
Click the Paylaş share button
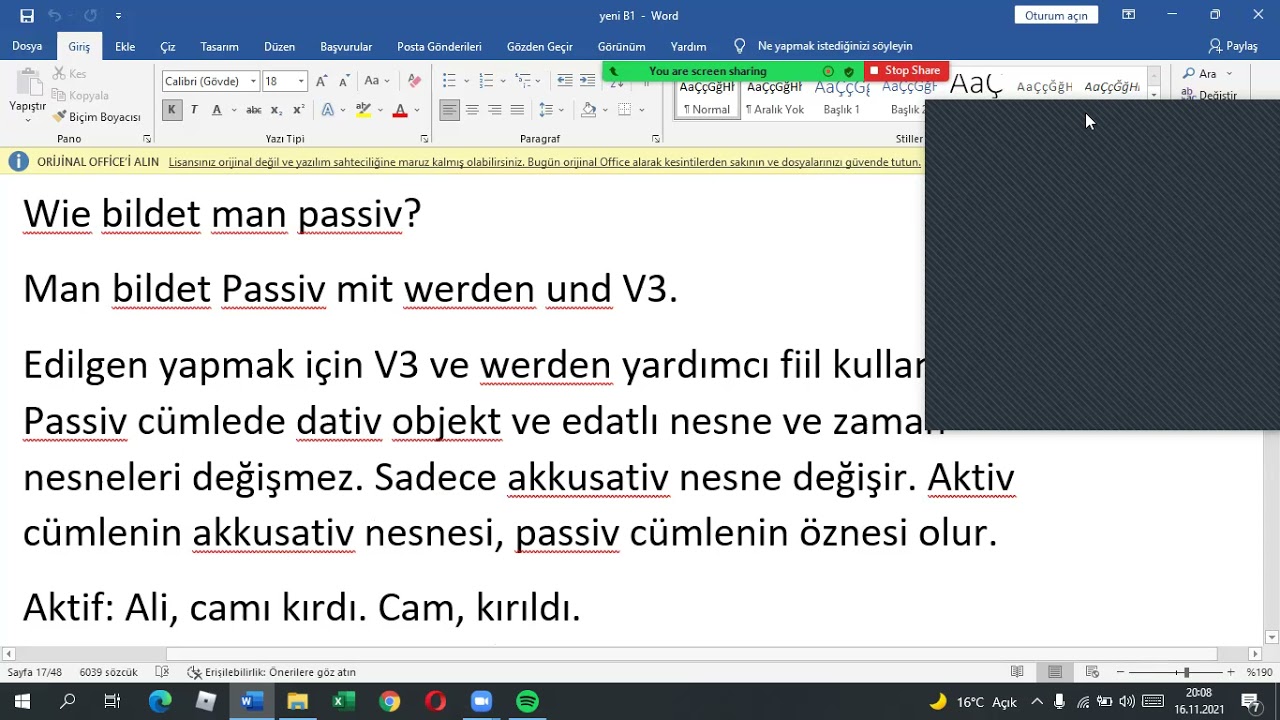(1233, 46)
